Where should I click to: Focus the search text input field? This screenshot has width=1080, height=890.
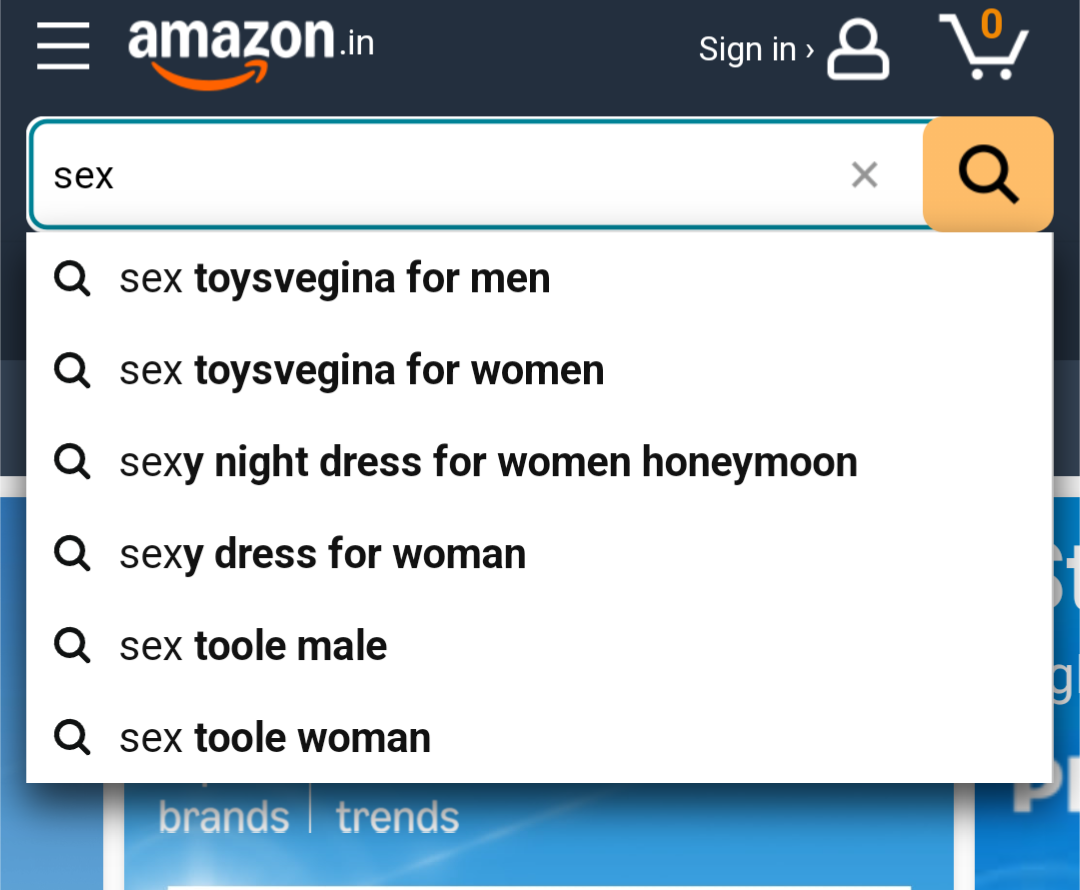(x=430, y=175)
